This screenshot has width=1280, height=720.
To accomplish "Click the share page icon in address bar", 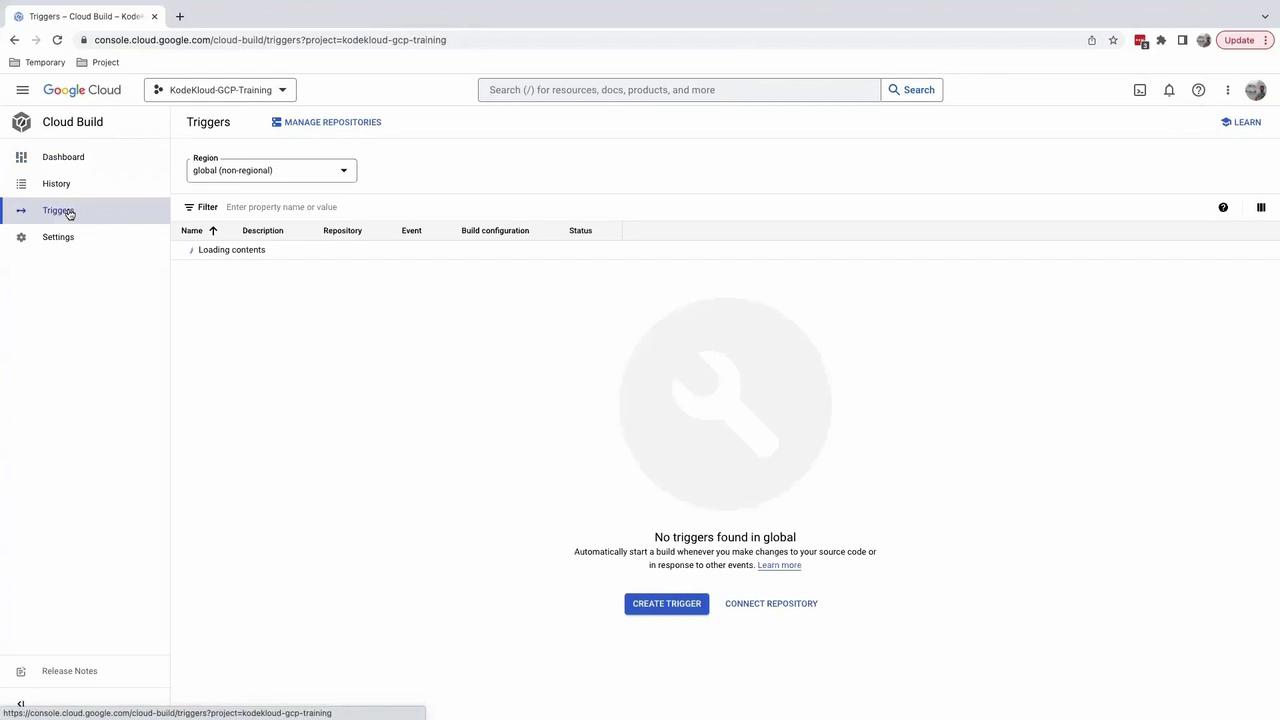I will coord(1092,40).
